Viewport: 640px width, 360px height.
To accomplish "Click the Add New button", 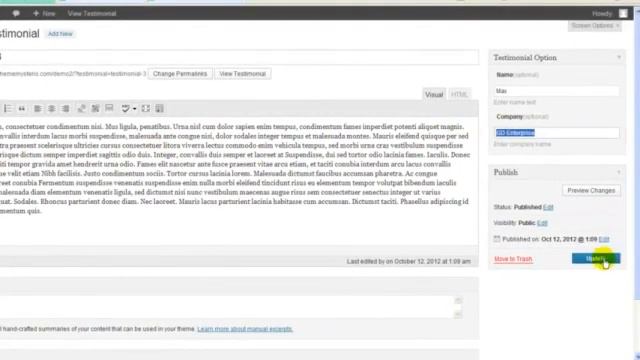I will tap(60, 34).
